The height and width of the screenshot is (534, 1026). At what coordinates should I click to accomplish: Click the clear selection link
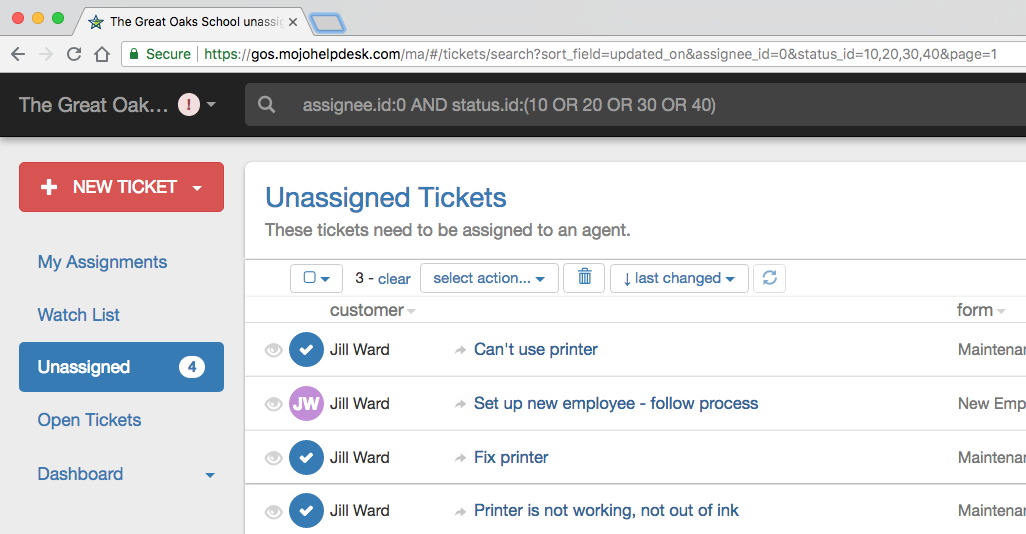click(394, 279)
